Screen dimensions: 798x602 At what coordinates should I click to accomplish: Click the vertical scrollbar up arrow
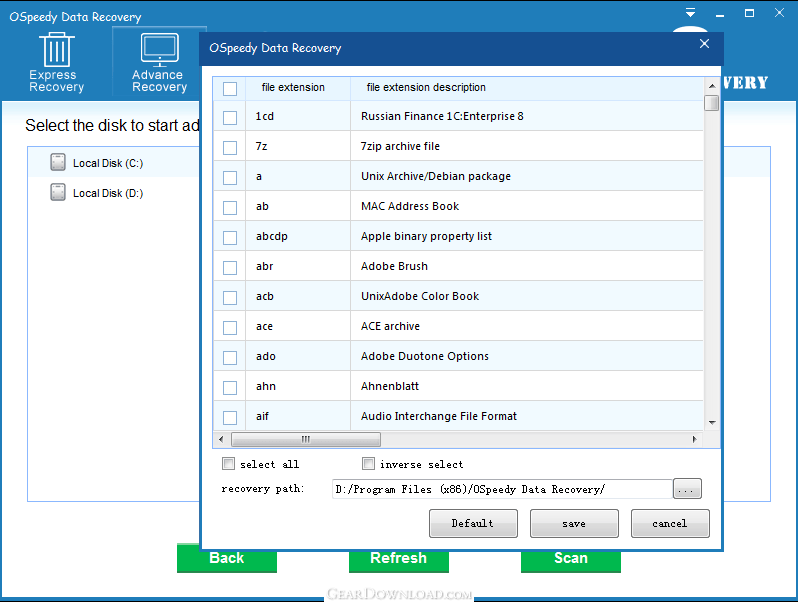pyautogui.click(x=712, y=85)
